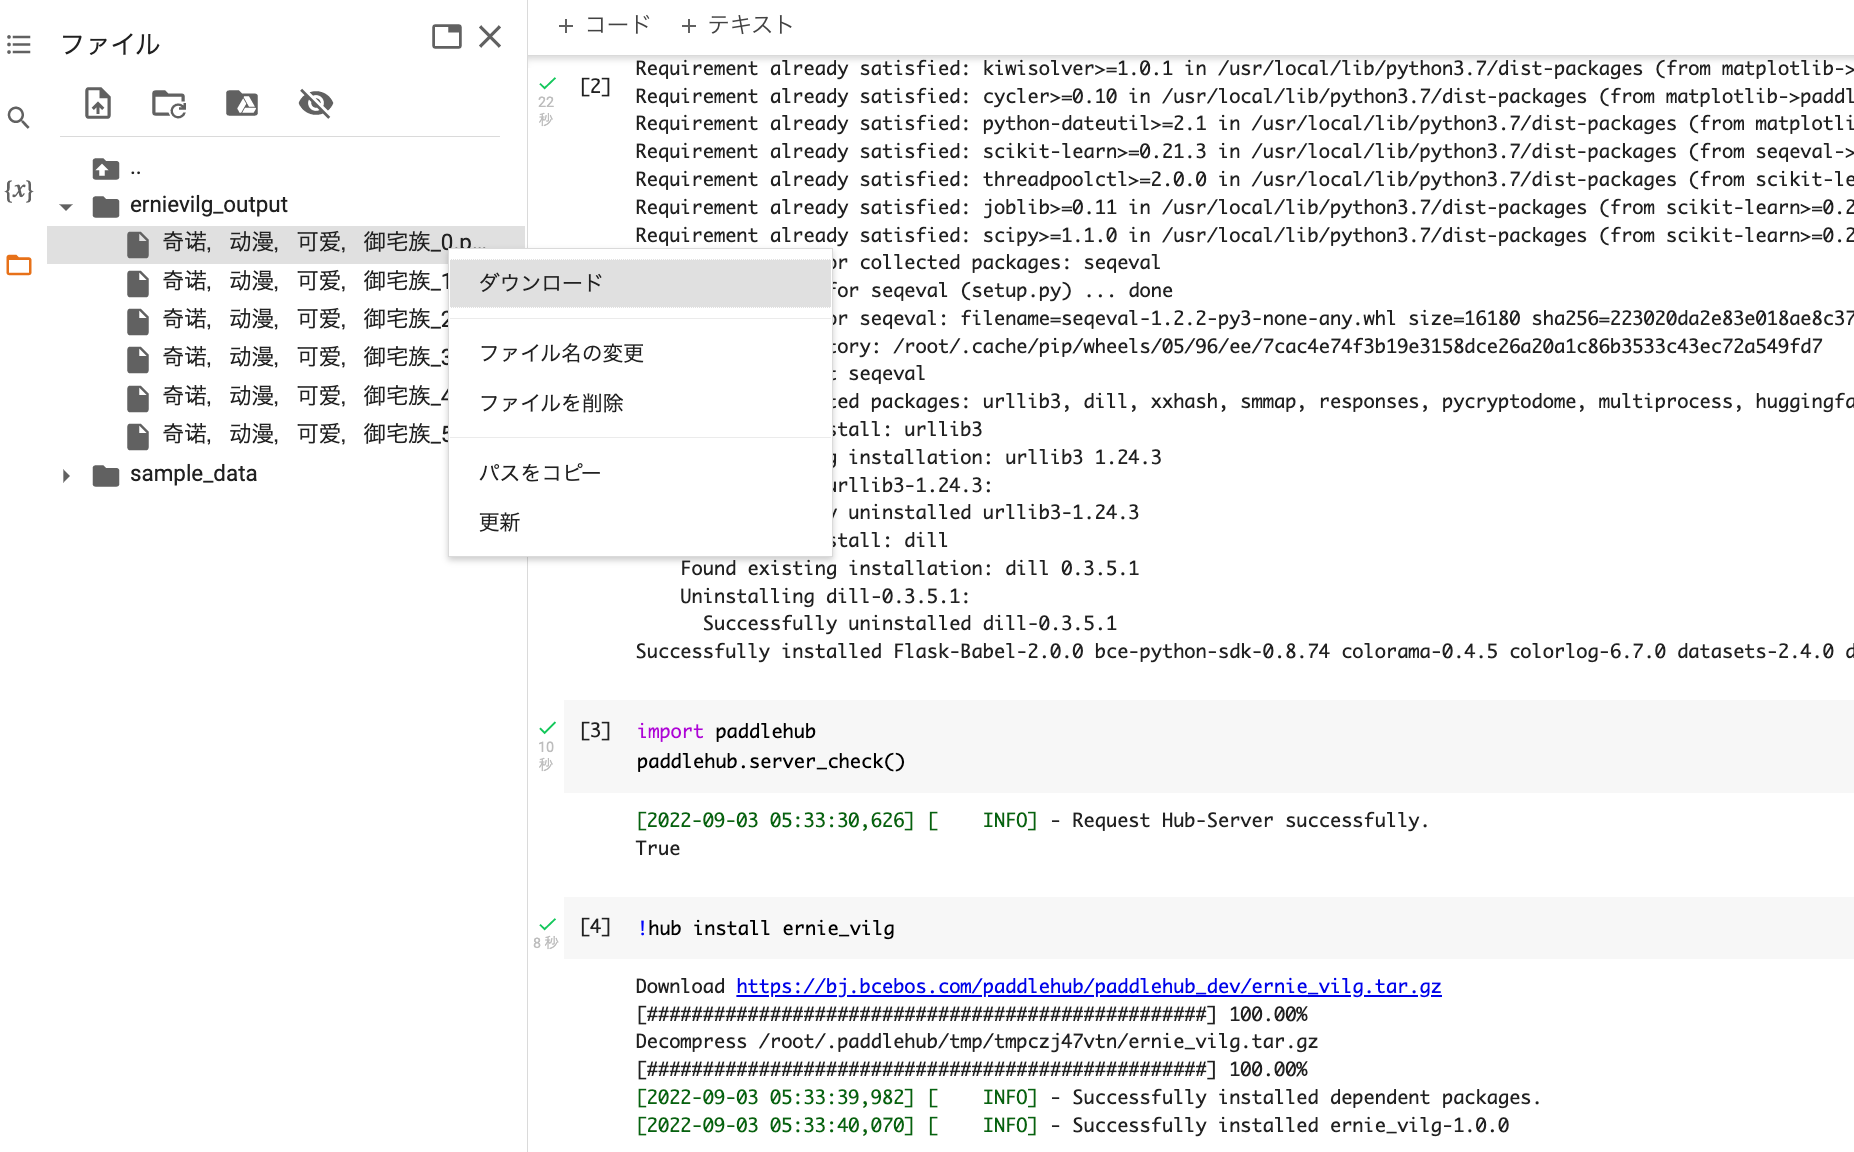This screenshot has height=1152, width=1854.
Task: Click 'Successfully uninstalled dill-0.3.5.1' output line
Action: [909, 624]
